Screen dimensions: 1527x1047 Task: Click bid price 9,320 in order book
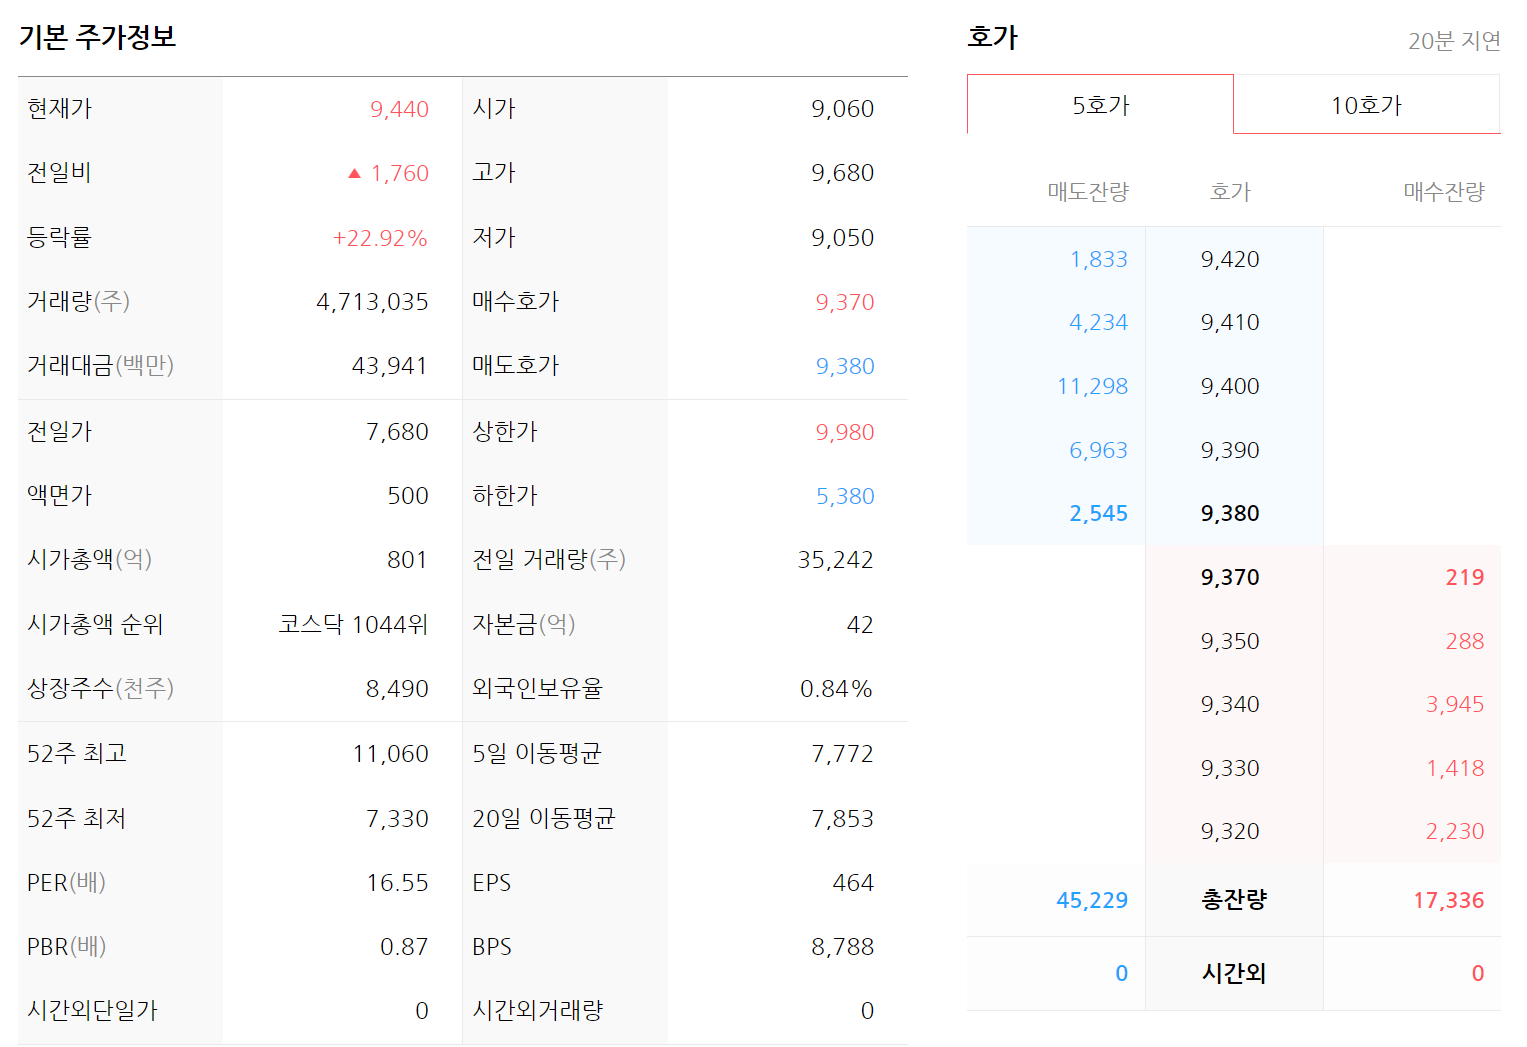click(1230, 832)
